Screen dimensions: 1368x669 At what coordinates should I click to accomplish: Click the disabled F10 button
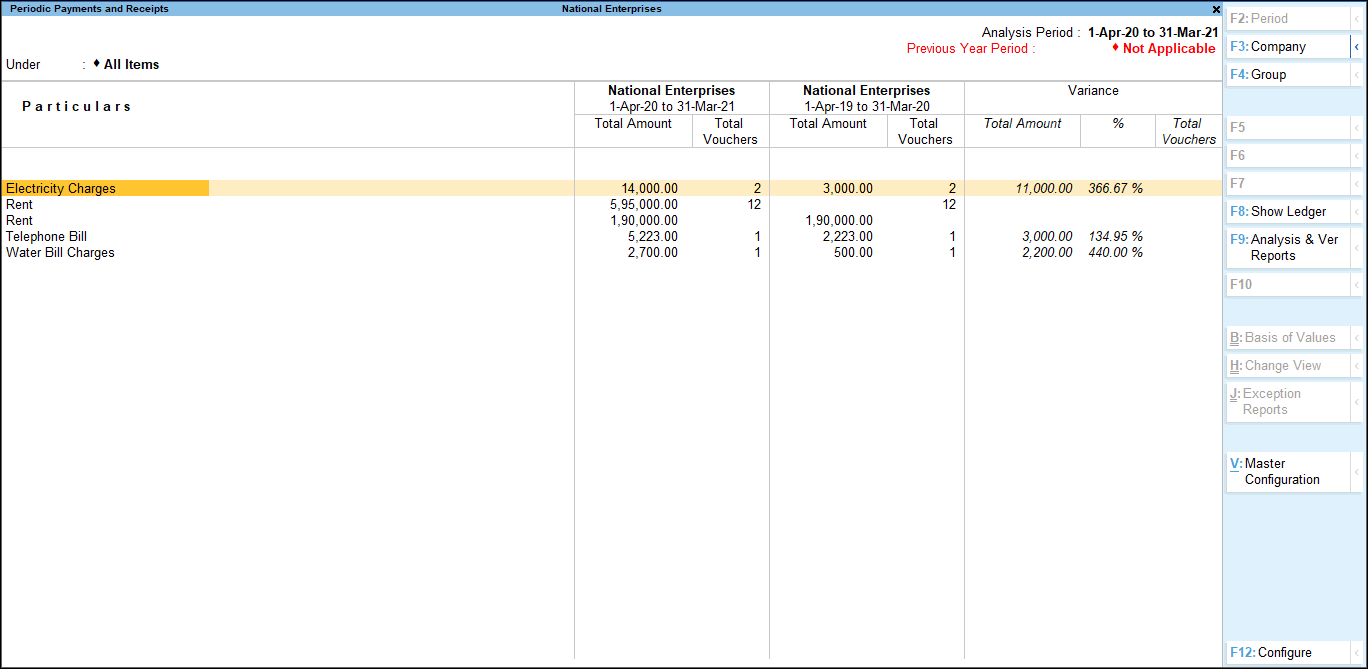[1289, 284]
